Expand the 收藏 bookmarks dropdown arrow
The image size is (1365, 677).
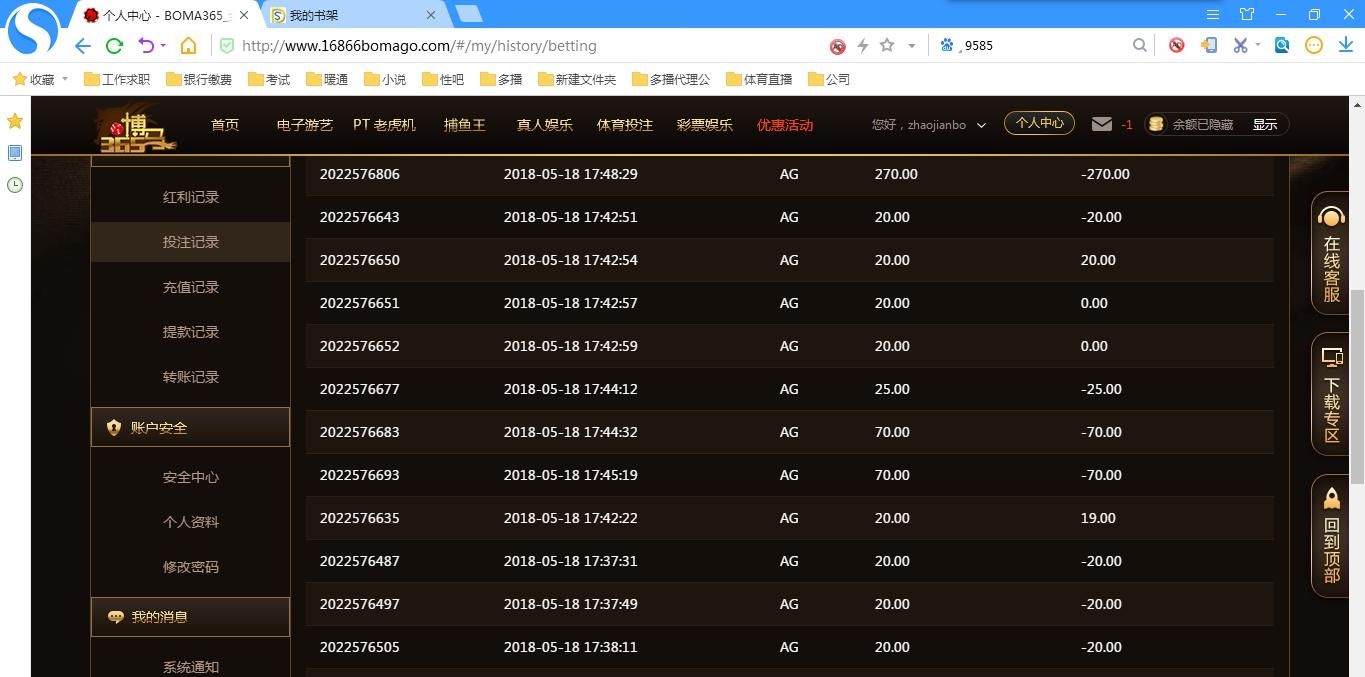[x=65, y=78]
